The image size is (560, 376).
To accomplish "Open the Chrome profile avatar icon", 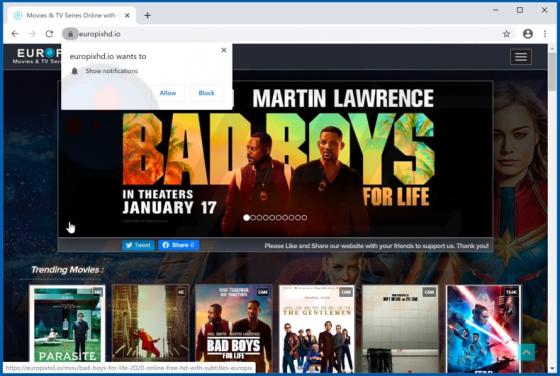I will [x=528, y=34].
